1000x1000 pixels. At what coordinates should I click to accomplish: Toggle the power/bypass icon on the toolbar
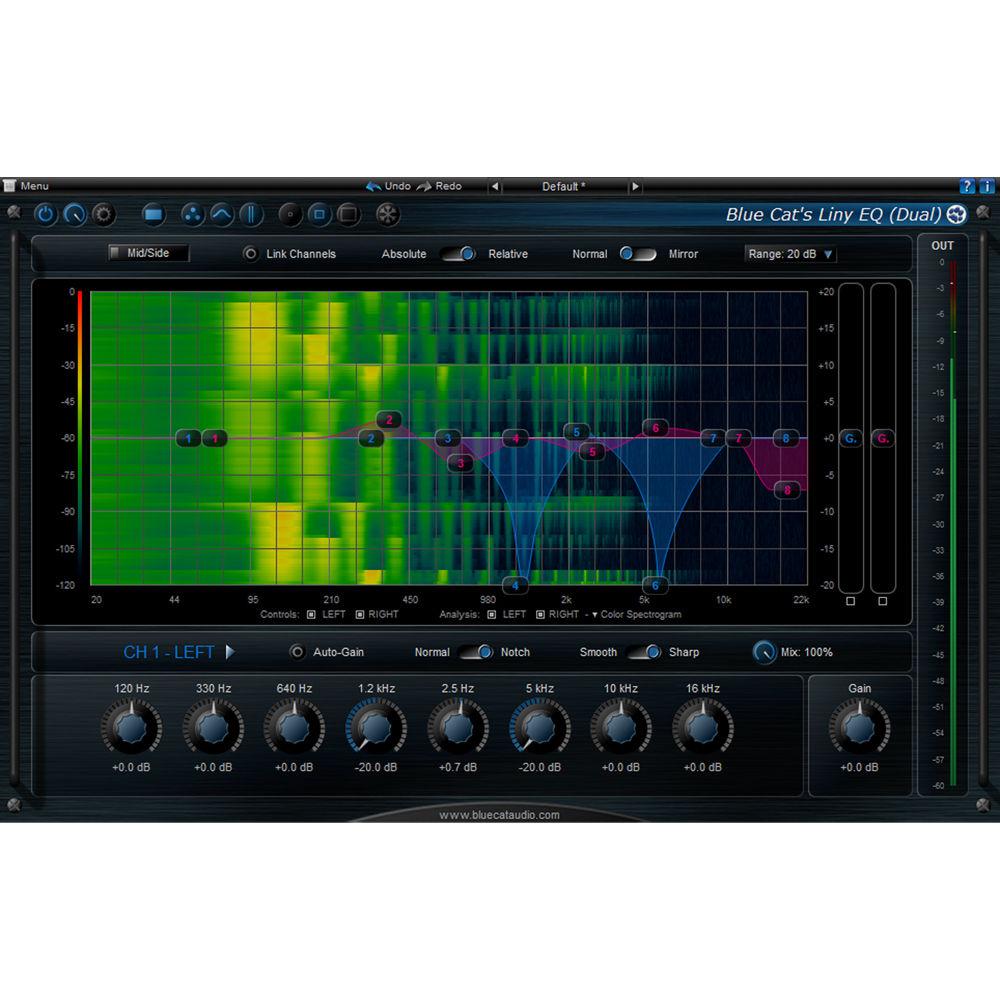tap(46, 214)
